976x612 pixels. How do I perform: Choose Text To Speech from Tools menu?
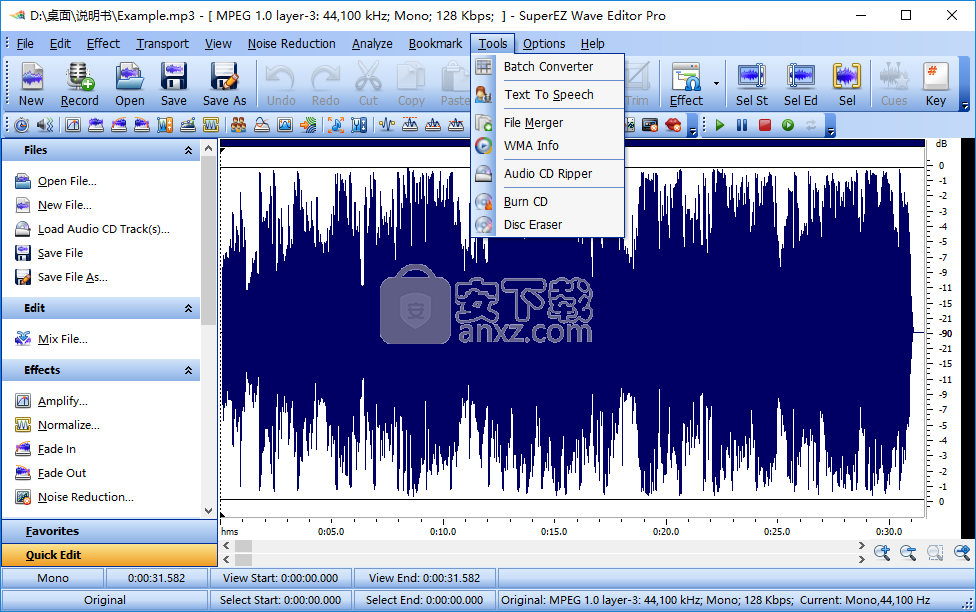[548, 95]
